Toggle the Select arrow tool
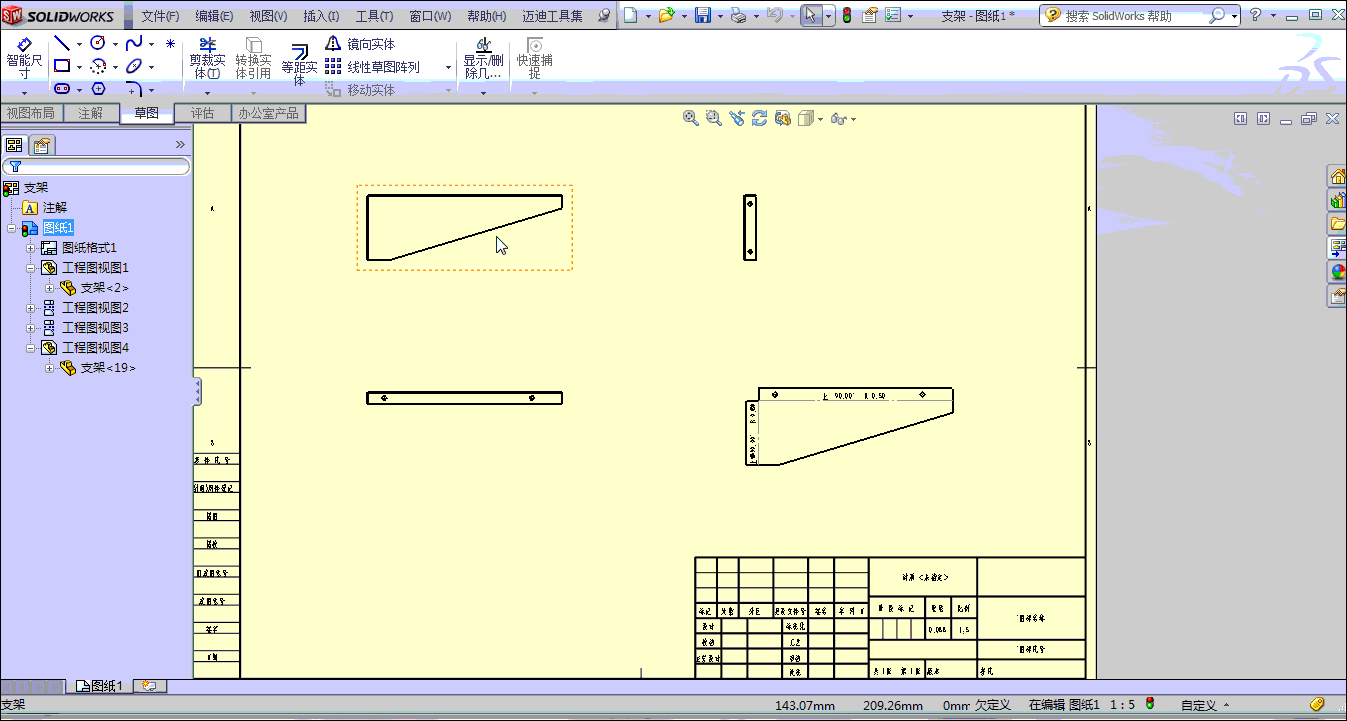Viewport: 1347px width, 721px height. [812, 15]
